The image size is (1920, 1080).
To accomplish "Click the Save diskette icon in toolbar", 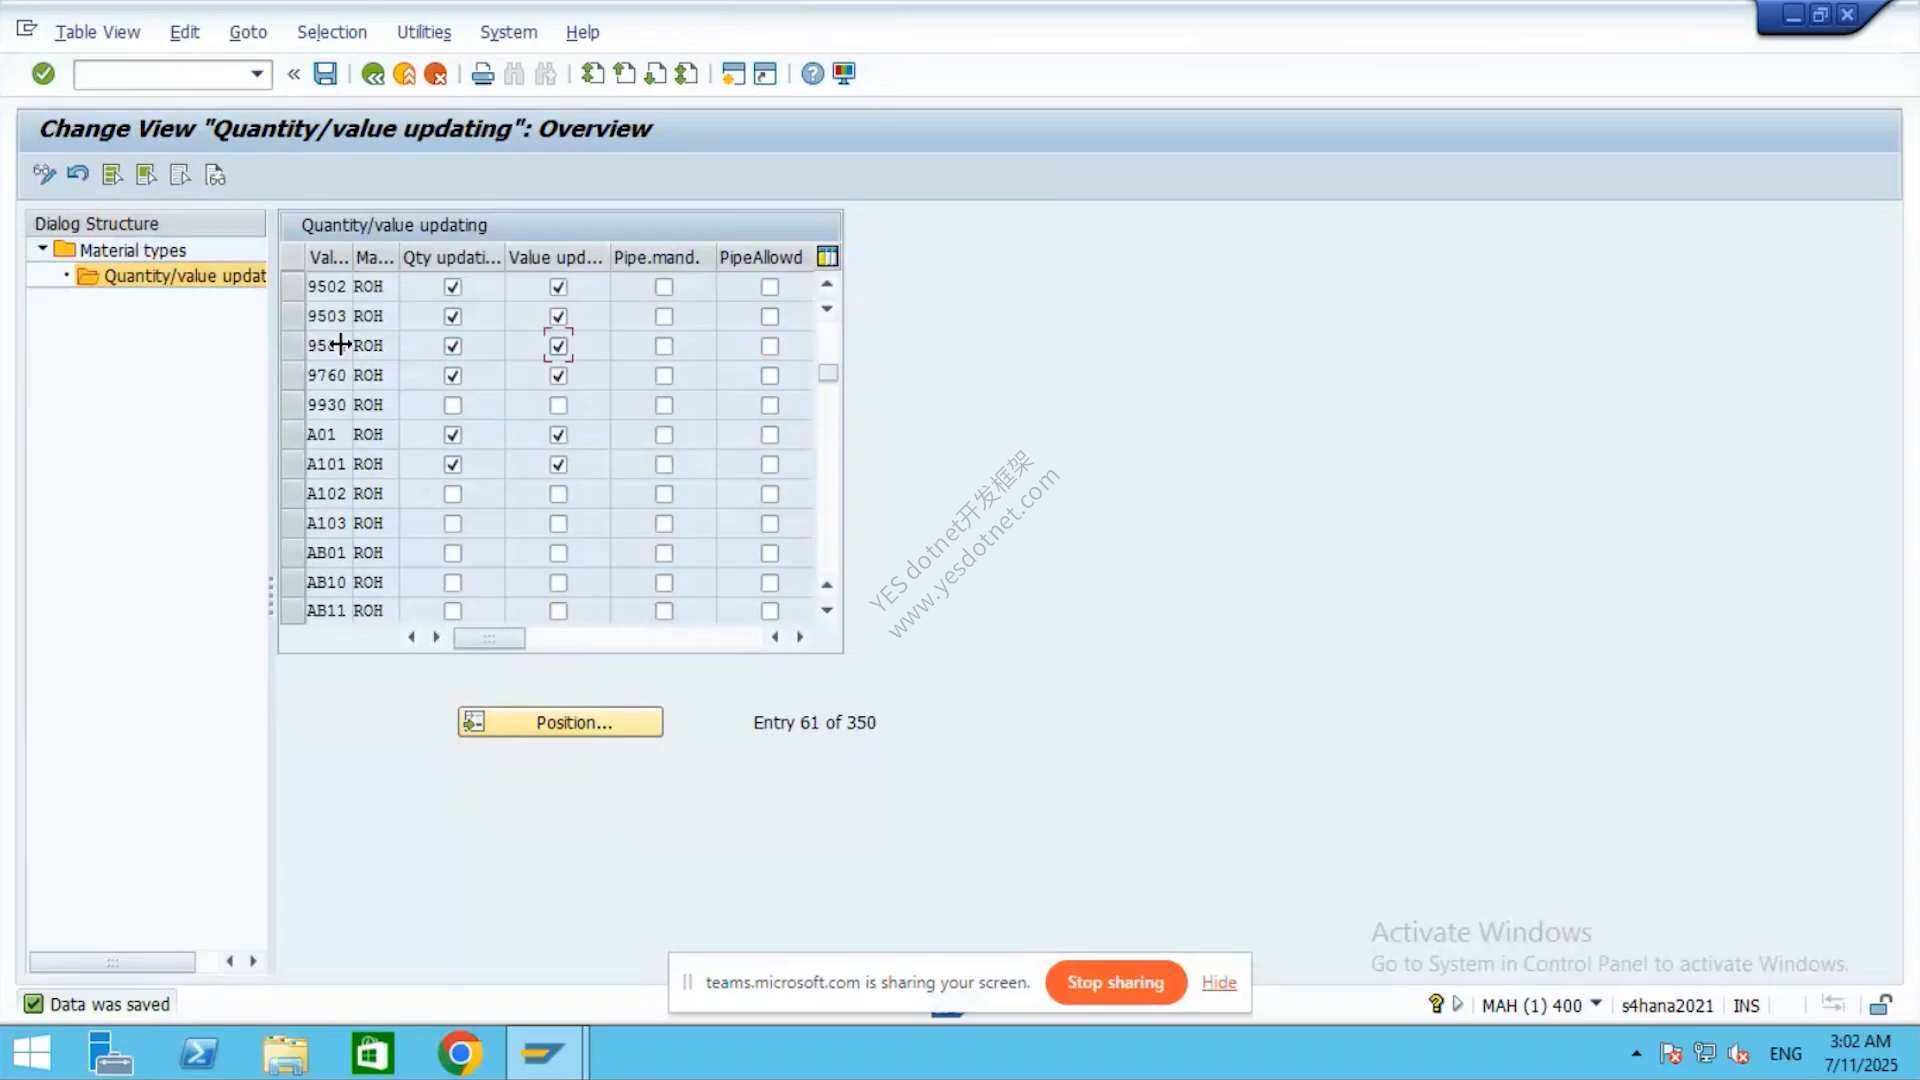I will click(x=325, y=74).
